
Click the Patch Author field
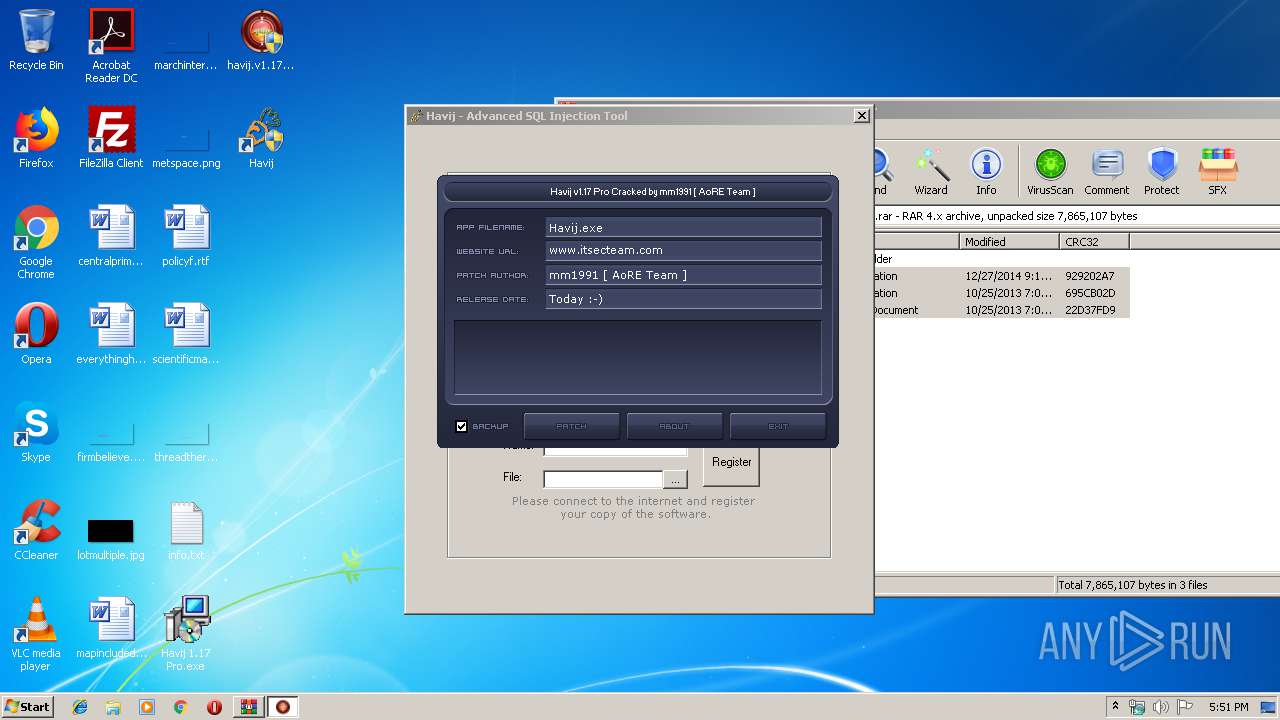[683, 275]
